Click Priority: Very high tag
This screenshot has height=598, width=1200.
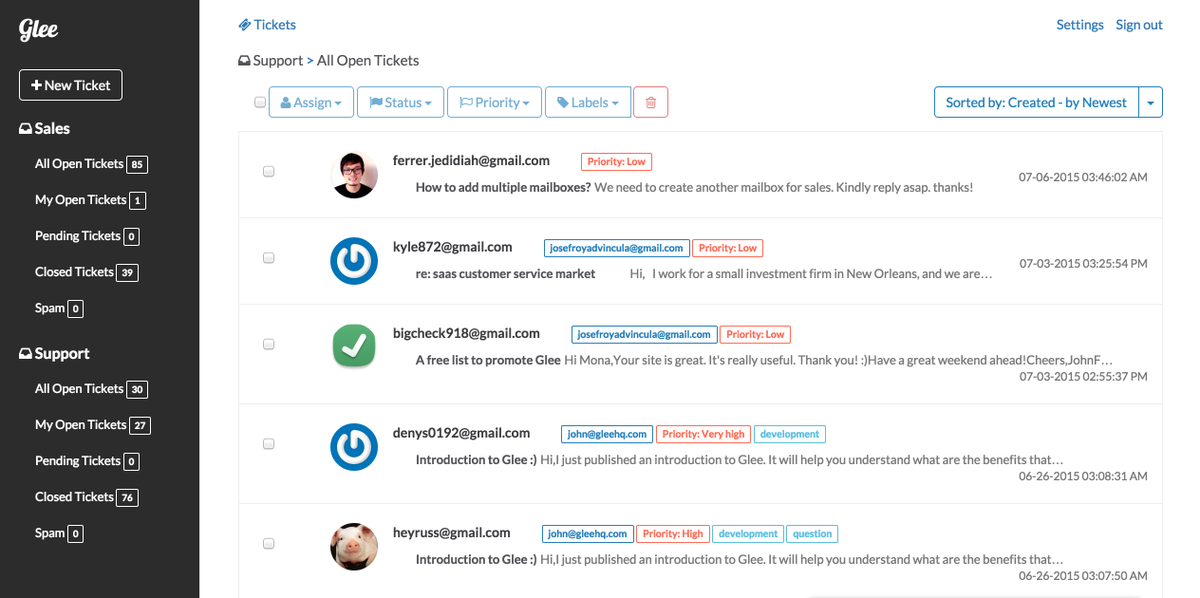(x=703, y=434)
